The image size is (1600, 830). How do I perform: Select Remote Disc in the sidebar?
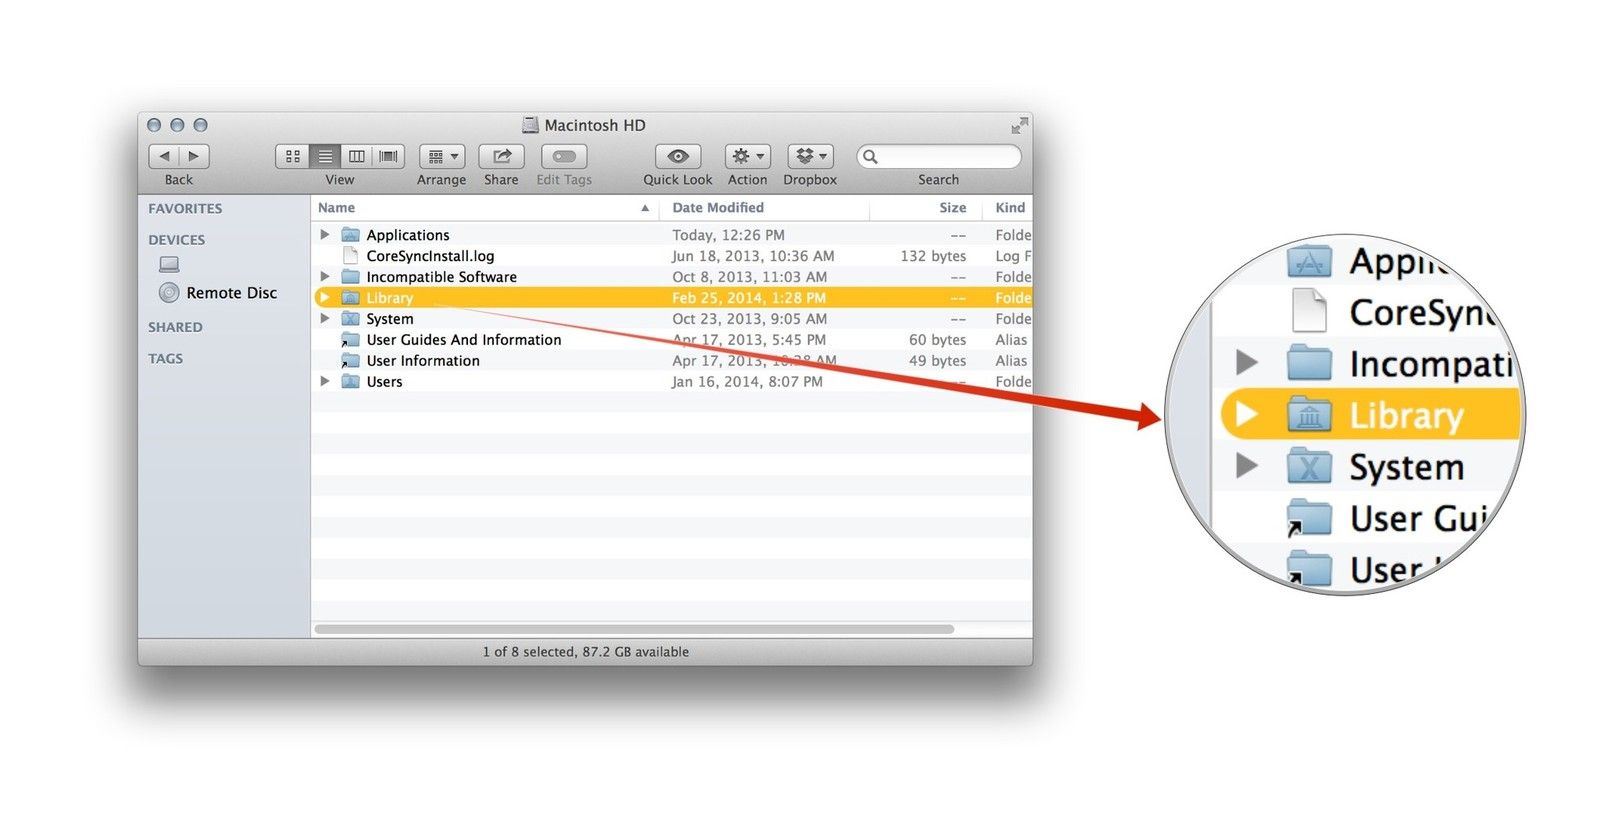tap(231, 293)
